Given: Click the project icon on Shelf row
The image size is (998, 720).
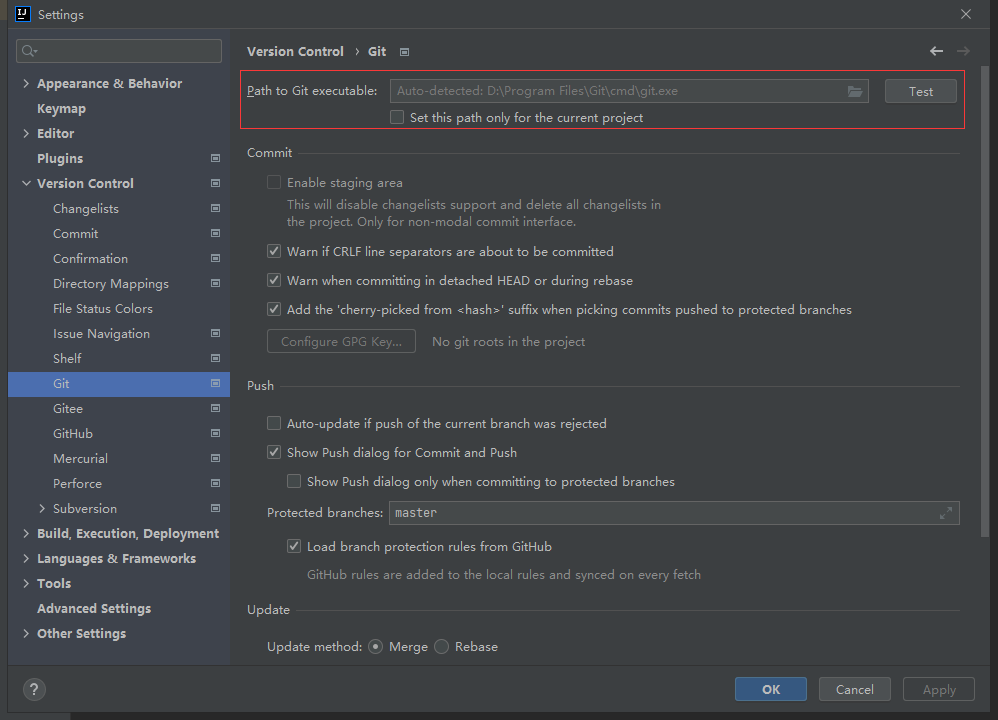Looking at the screenshot, I should [215, 358].
